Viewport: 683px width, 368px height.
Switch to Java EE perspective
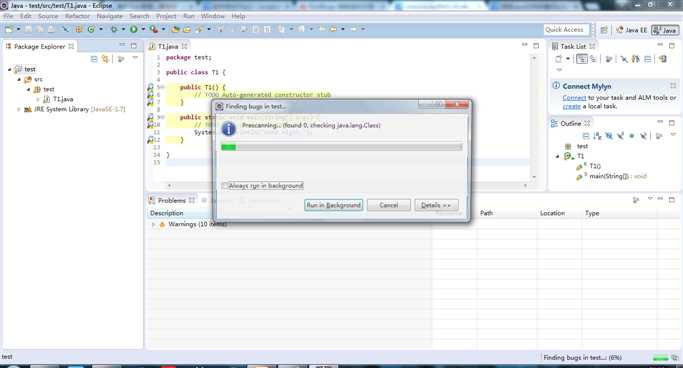(x=631, y=30)
